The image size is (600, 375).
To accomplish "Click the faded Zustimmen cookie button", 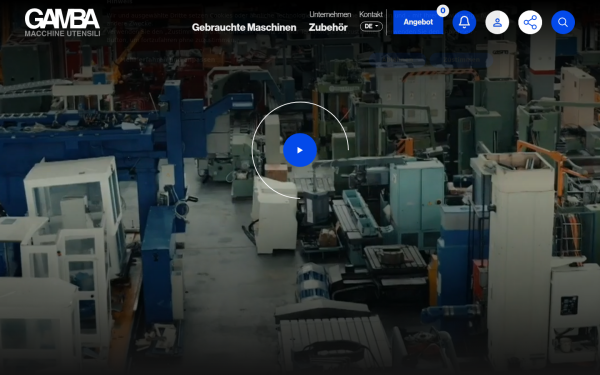I will (461, 60).
